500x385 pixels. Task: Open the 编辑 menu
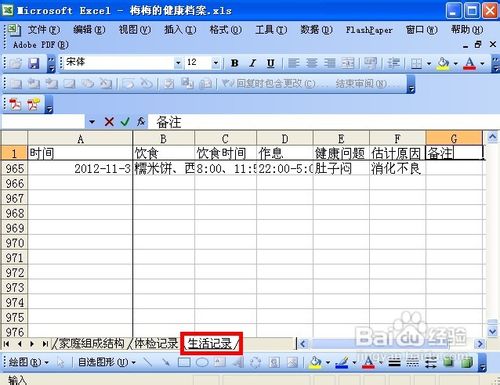pos(89,30)
